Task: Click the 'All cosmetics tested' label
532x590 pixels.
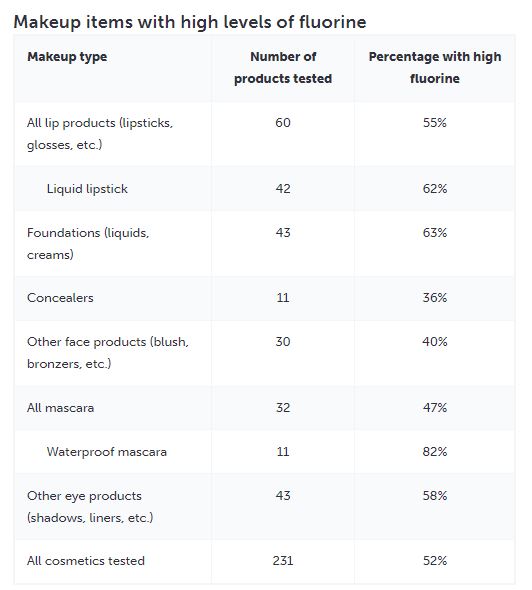Action: (x=86, y=561)
